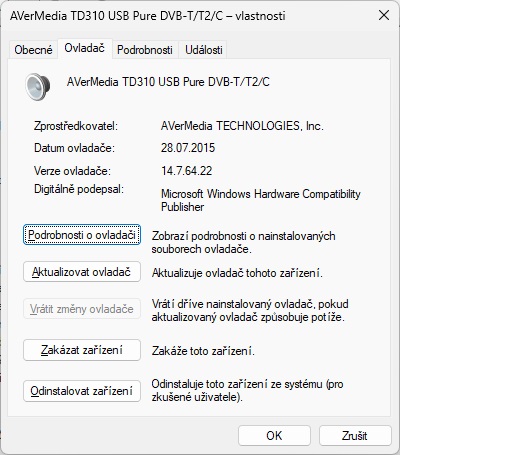Viewport: 514px width, 455px height.
Task: Click the AVerMedia TD310 device name heading
Action: [x=168, y=82]
